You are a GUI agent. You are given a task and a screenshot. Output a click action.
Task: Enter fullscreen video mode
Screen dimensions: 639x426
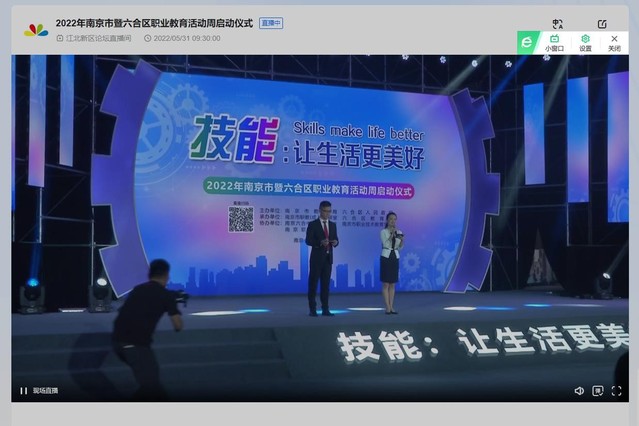pos(618,391)
